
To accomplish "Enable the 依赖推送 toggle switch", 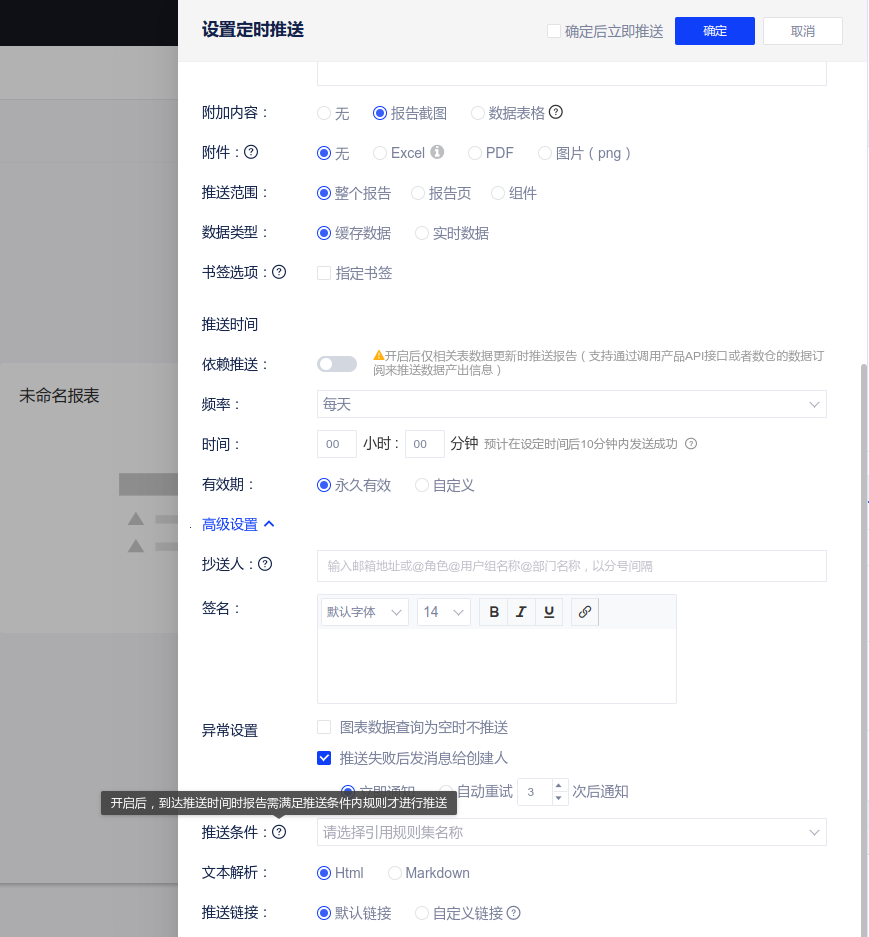I will click(x=337, y=364).
